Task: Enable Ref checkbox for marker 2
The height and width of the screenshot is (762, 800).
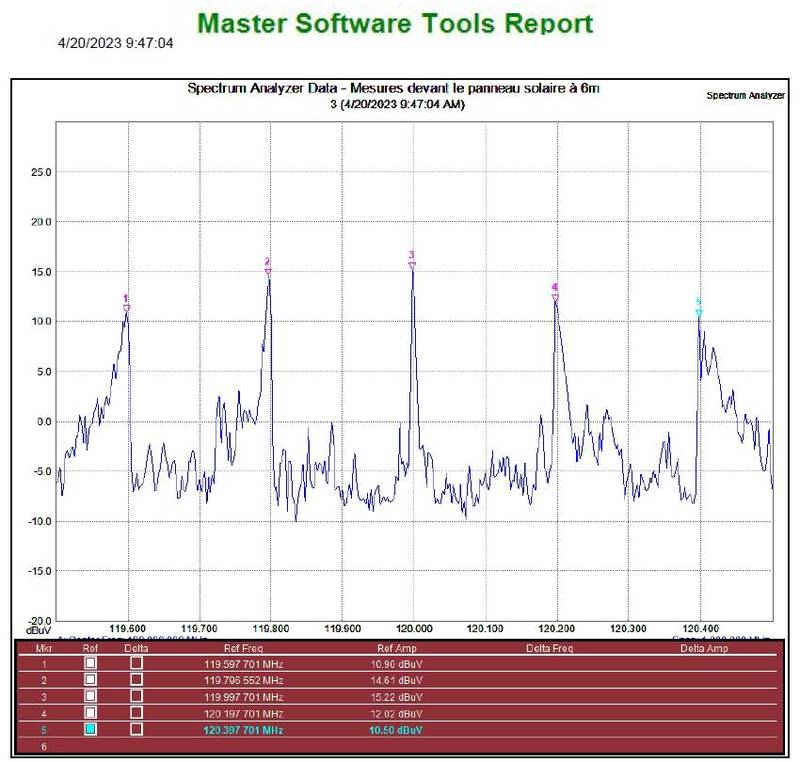Action: pos(91,680)
